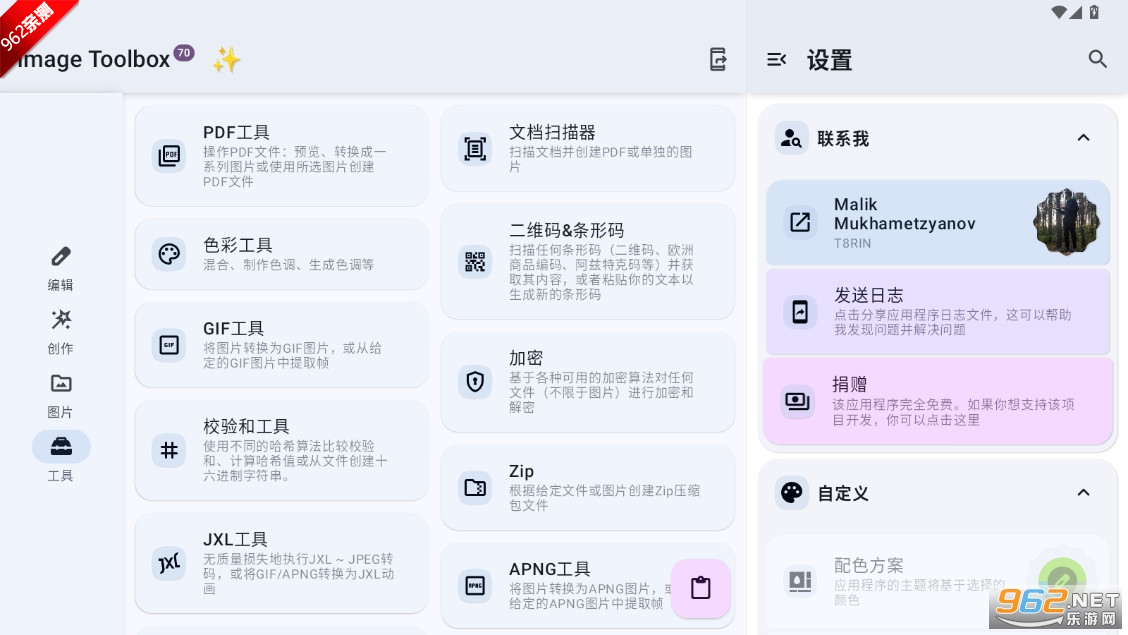Select the 工具 navigation tab
Viewport: 1128px width, 635px height.
(x=61, y=457)
